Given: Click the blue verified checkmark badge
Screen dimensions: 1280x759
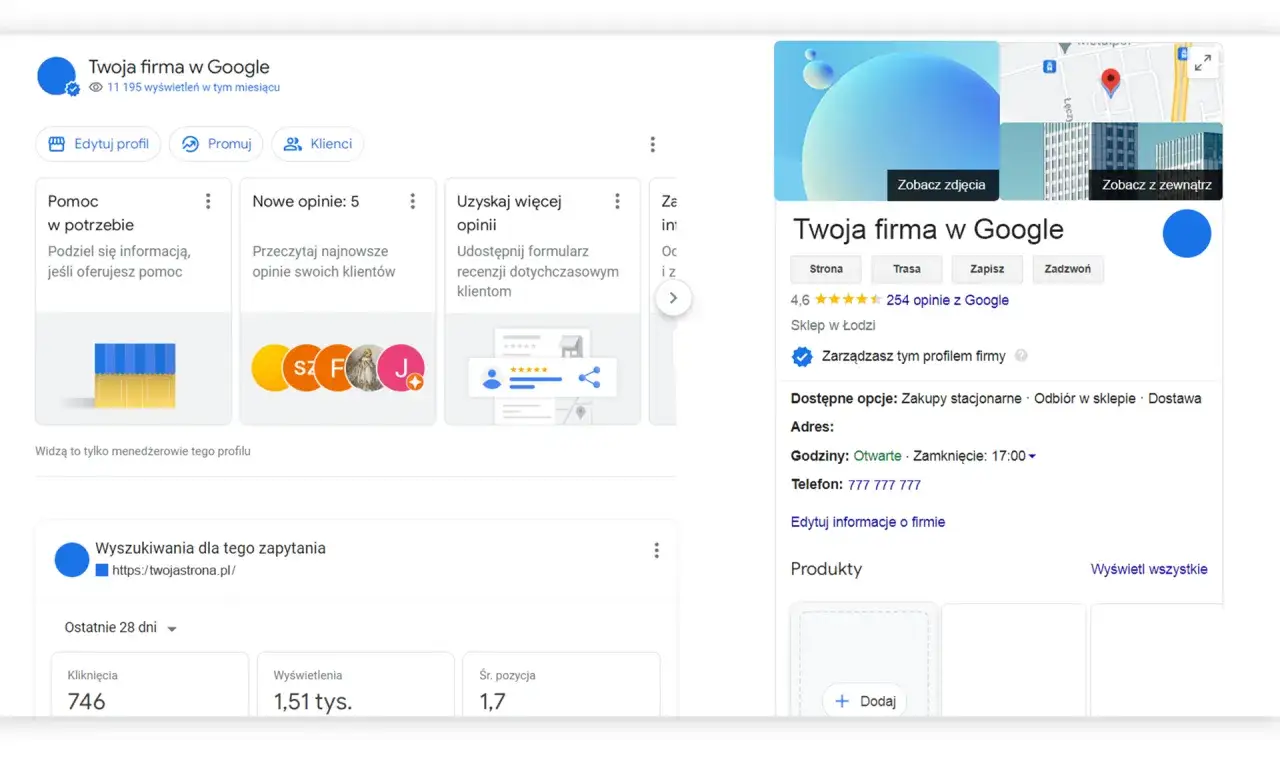Looking at the screenshot, I should [x=801, y=356].
